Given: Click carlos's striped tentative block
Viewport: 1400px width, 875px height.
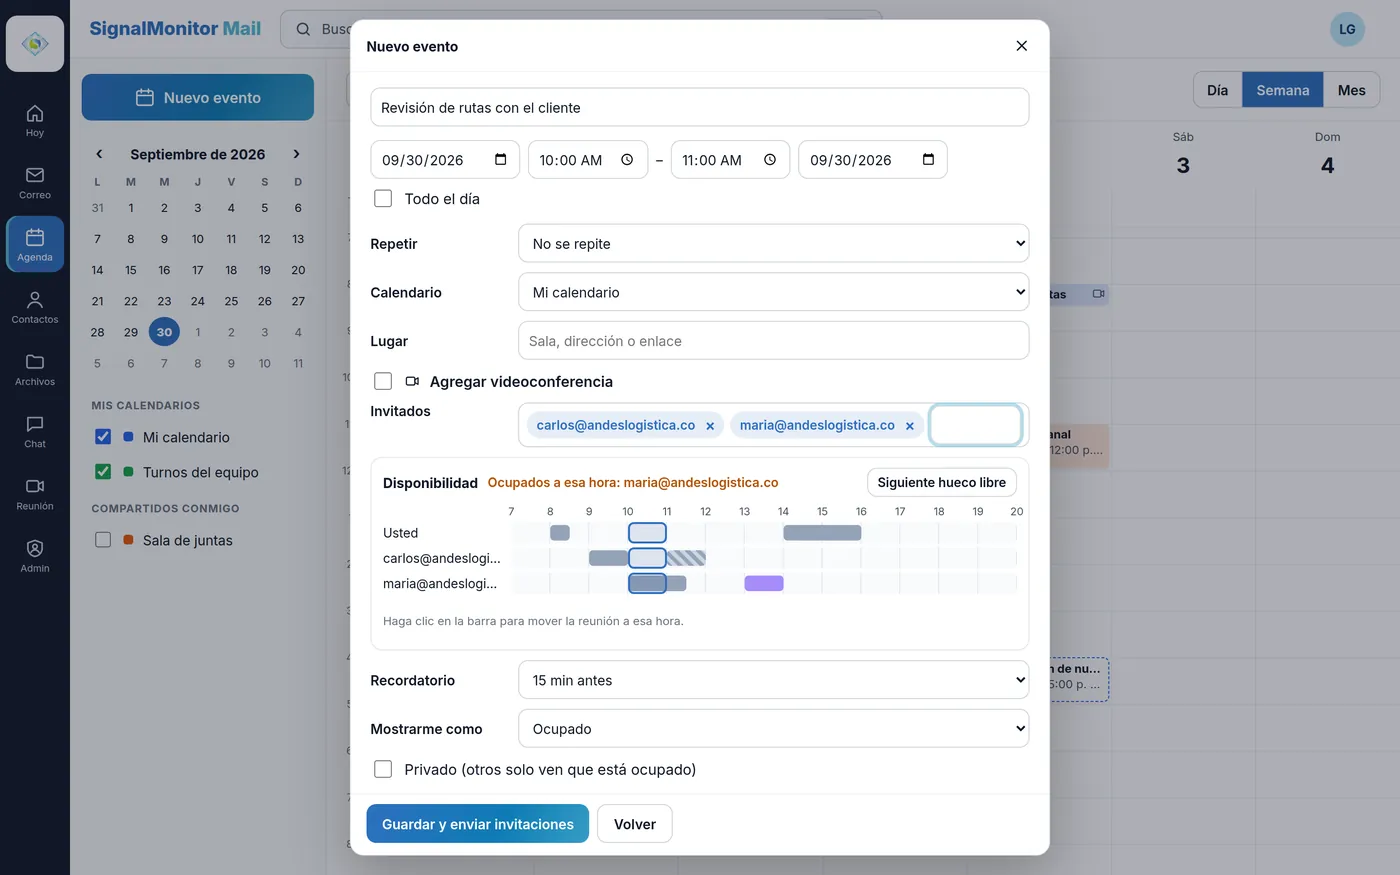Looking at the screenshot, I should [x=686, y=558].
